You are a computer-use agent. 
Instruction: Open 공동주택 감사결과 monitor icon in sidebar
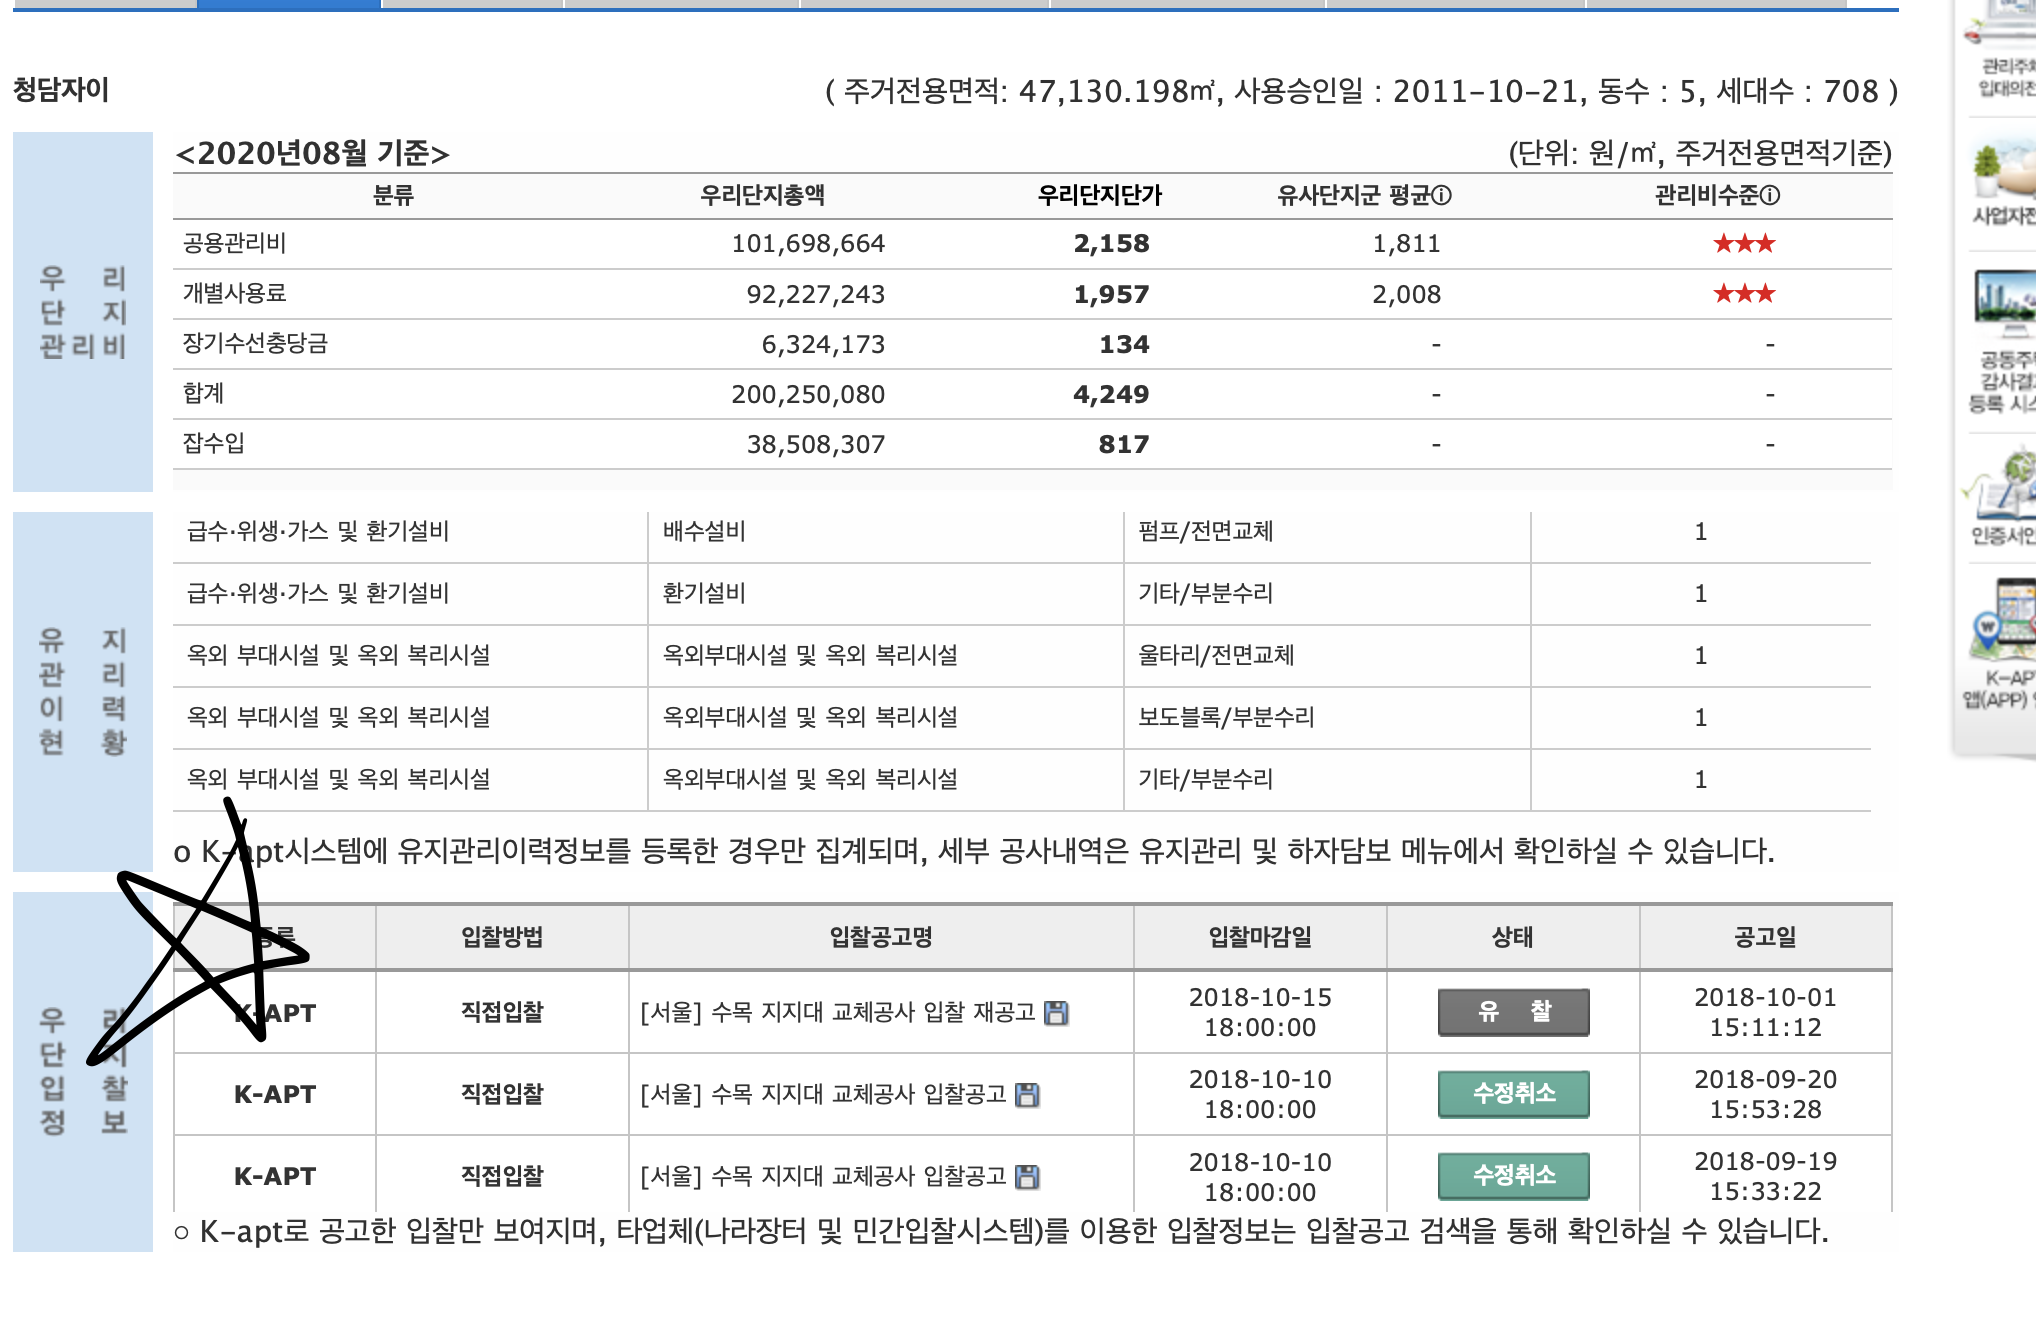pyautogui.click(x=2004, y=298)
